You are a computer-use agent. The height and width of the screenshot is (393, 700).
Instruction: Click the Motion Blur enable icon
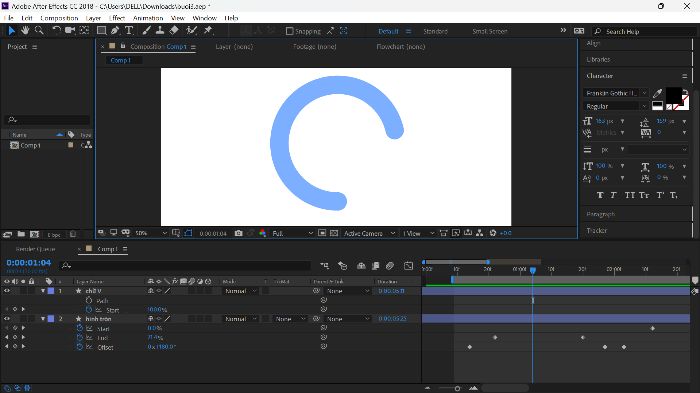[390, 266]
